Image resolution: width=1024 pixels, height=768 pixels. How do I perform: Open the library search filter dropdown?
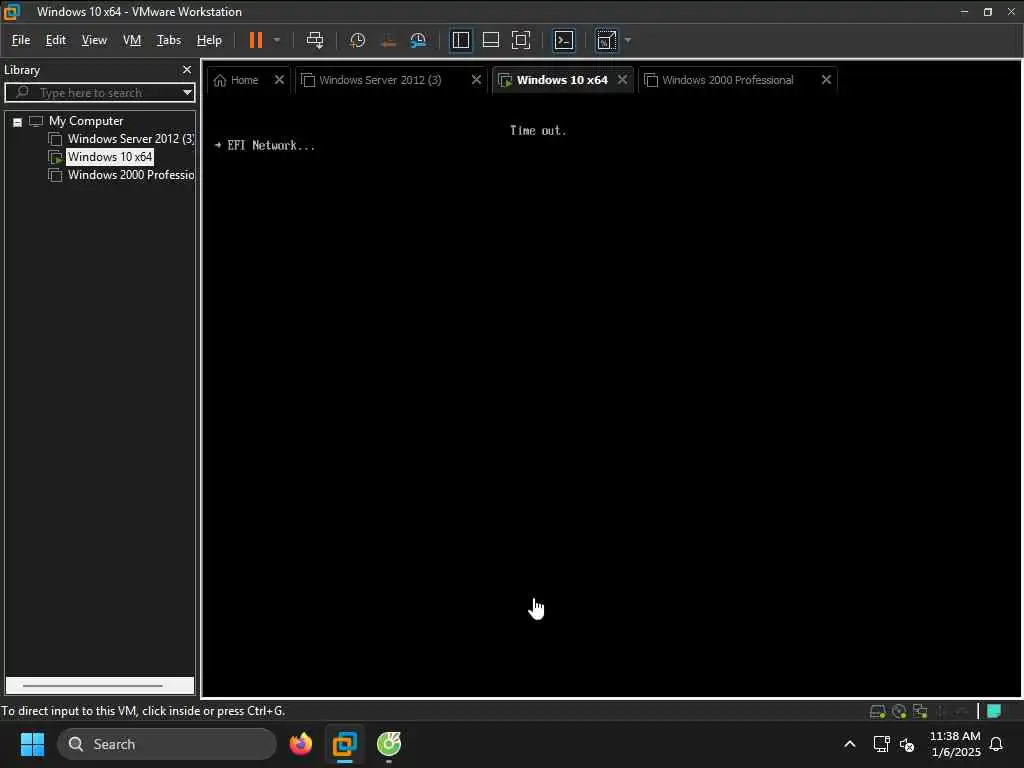pos(187,93)
